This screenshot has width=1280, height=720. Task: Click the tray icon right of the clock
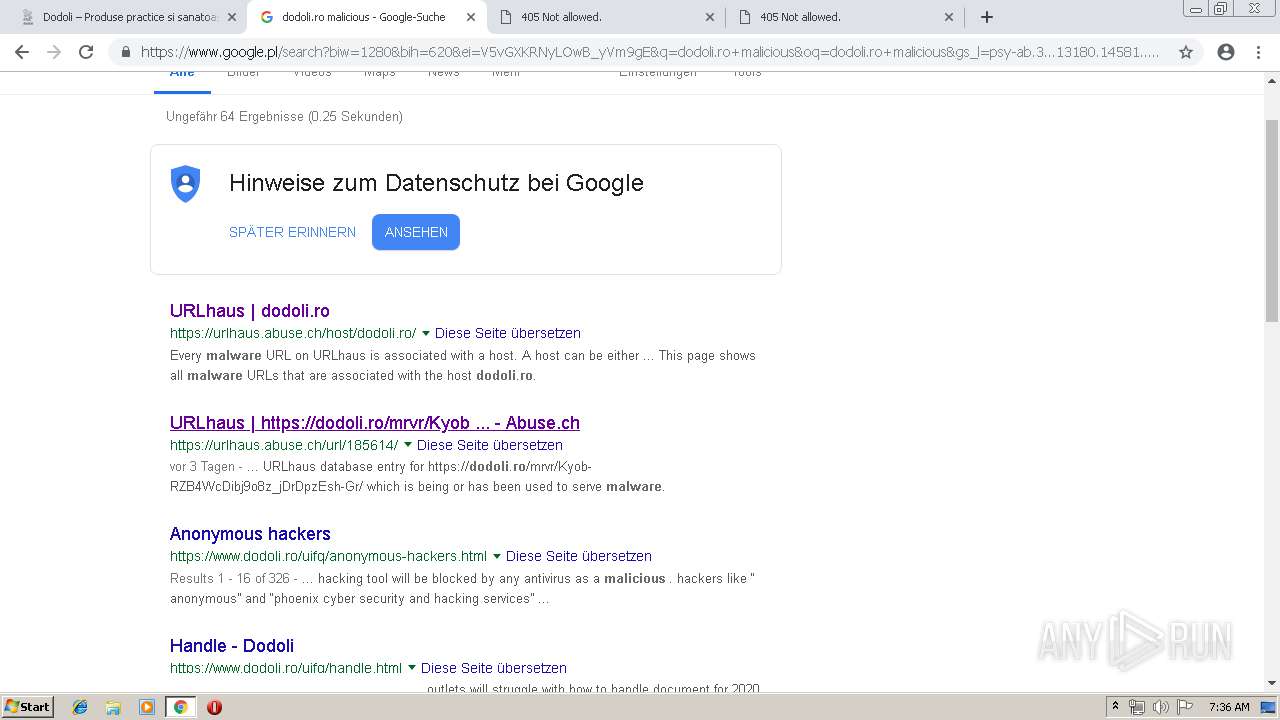click(x=1269, y=707)
